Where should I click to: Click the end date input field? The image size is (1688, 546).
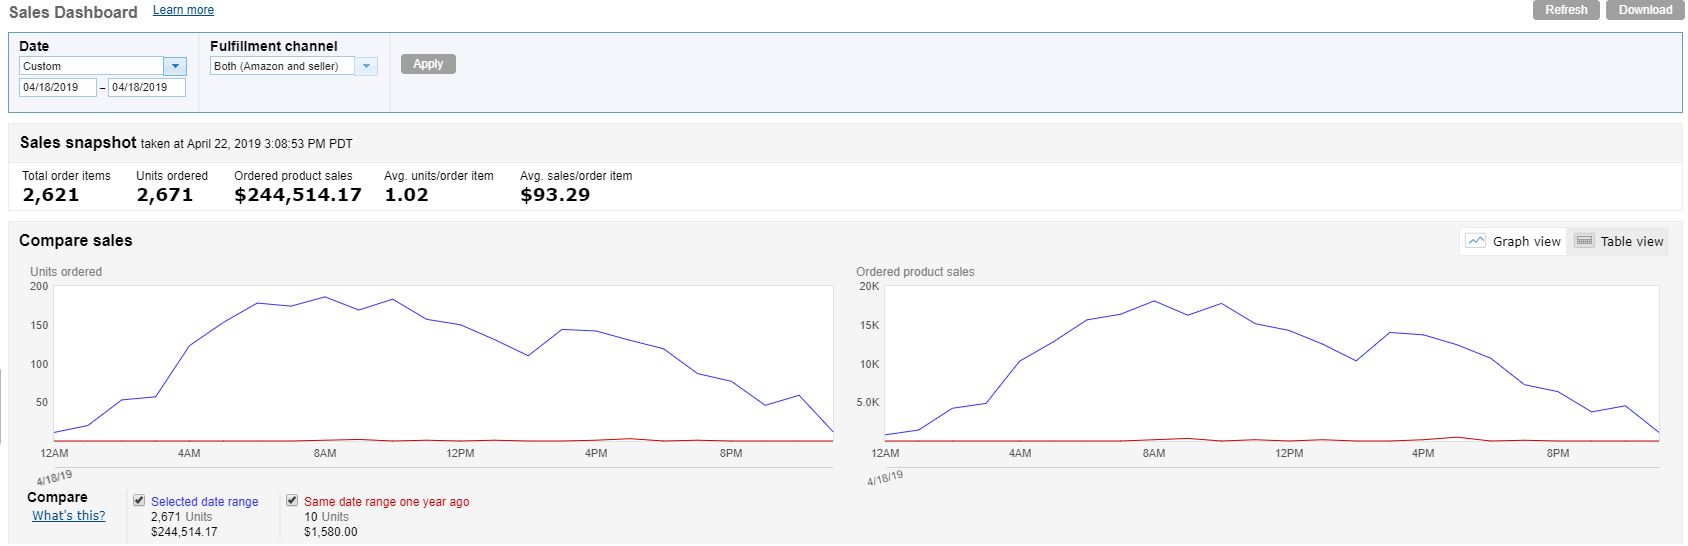click(146, 87)
